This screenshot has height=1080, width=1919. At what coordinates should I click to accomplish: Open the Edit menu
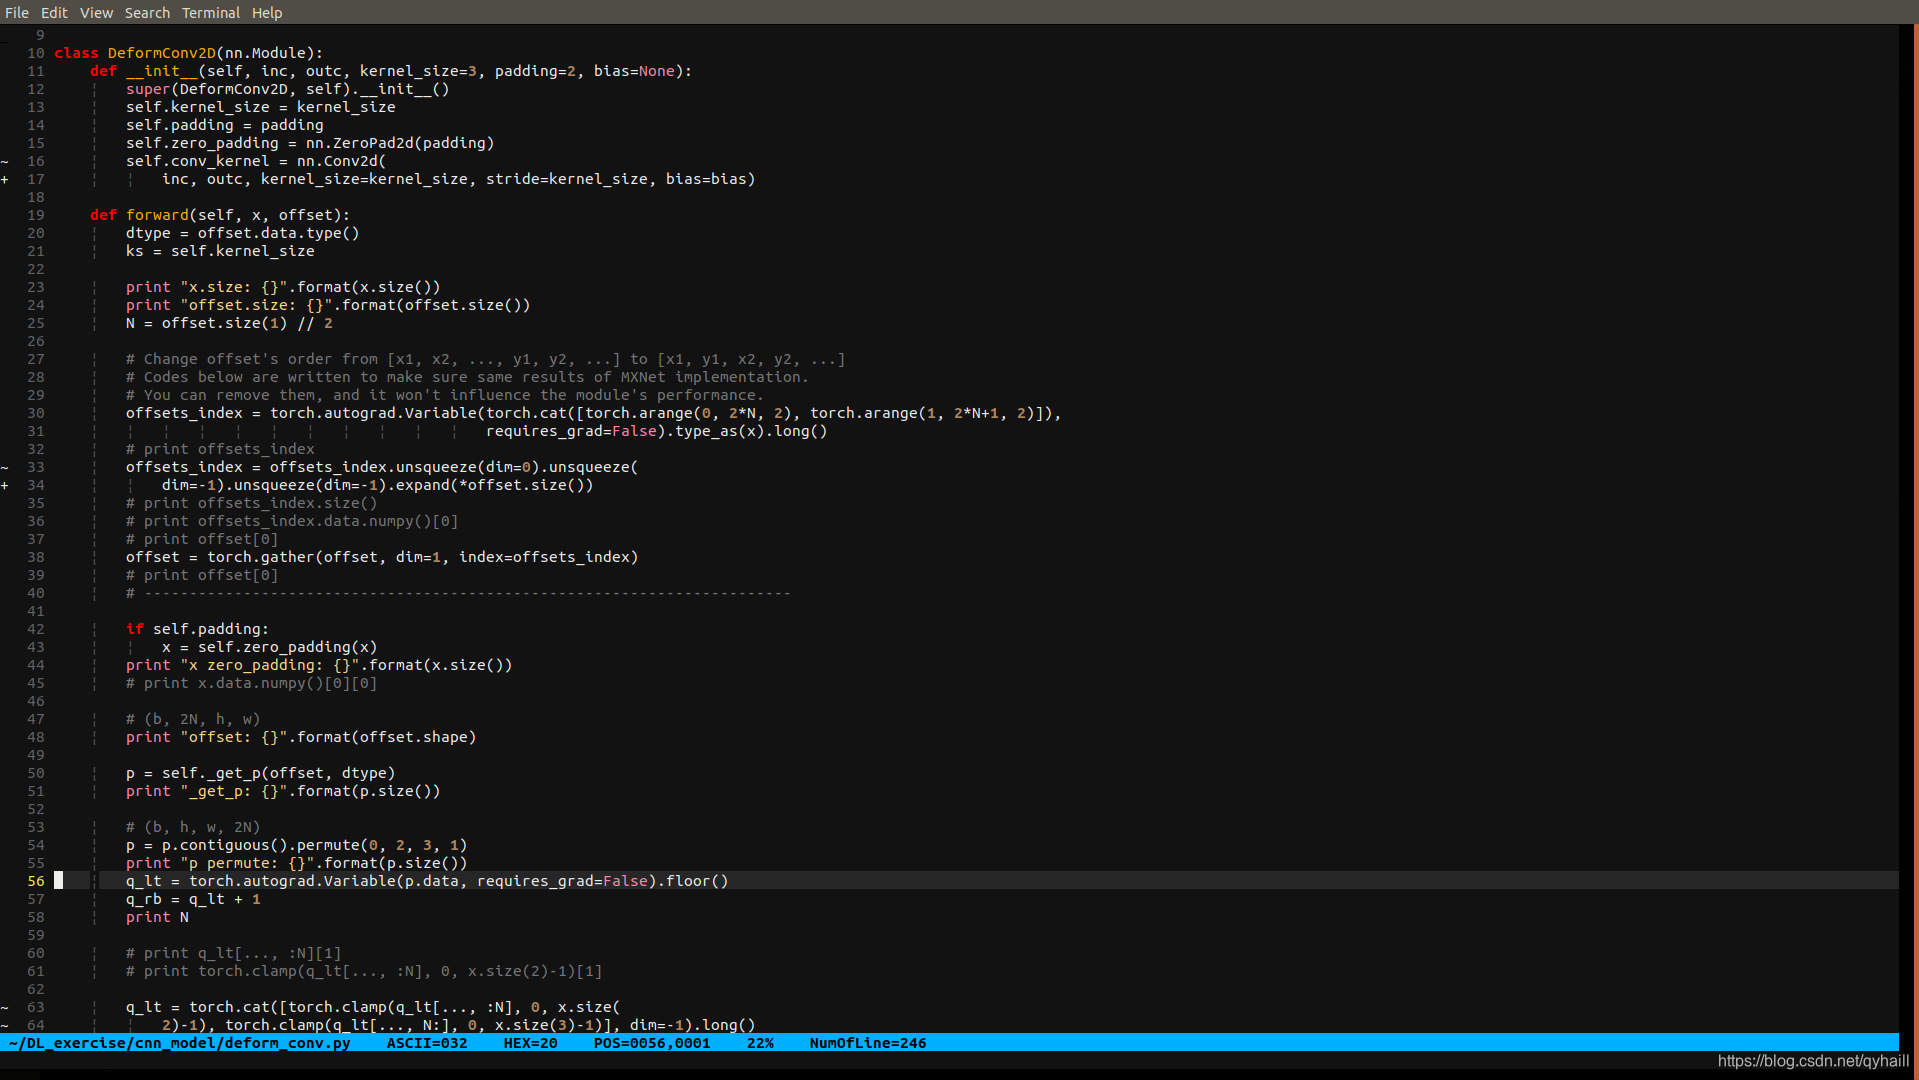pos(54,12)
